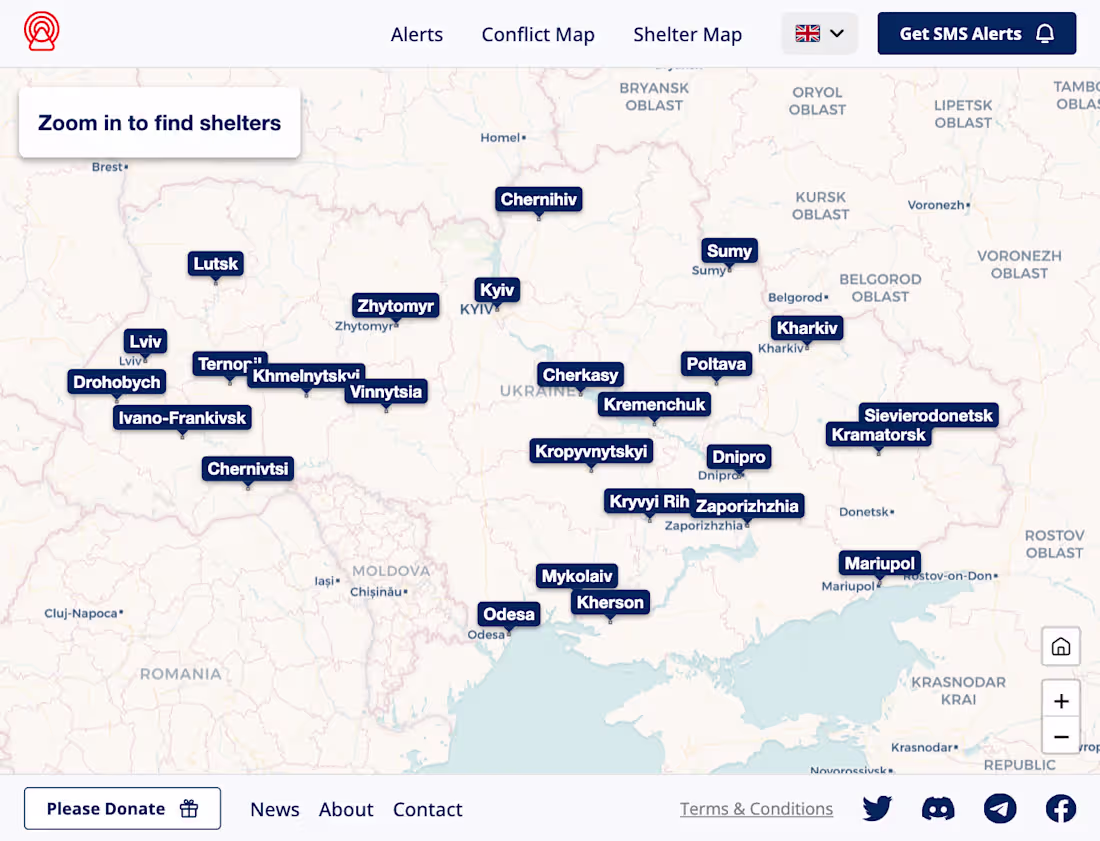
Task: Select the Odesa marker on the map
Action: (x=508, y=614)
